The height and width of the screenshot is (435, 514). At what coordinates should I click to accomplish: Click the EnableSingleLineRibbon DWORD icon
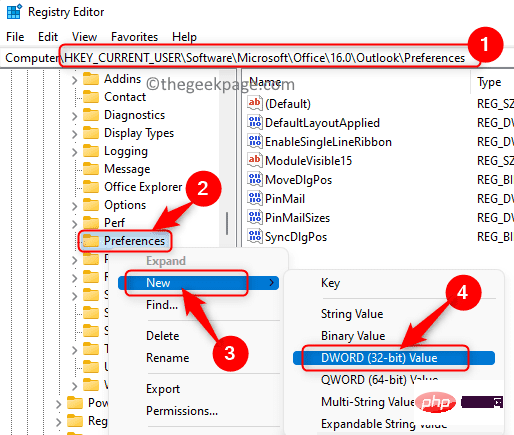(x=255, y=141)
